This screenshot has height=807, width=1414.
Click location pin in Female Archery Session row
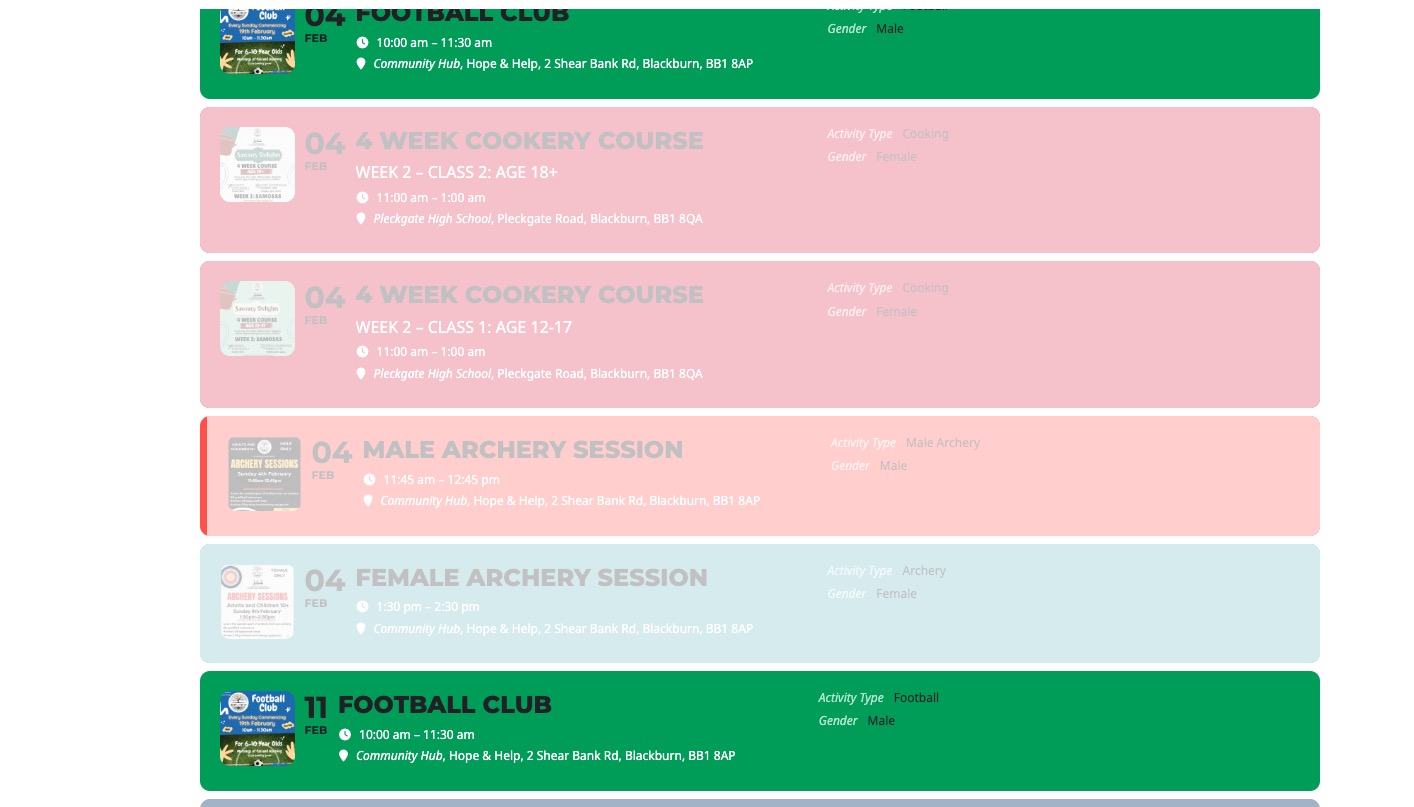(361, 629)
